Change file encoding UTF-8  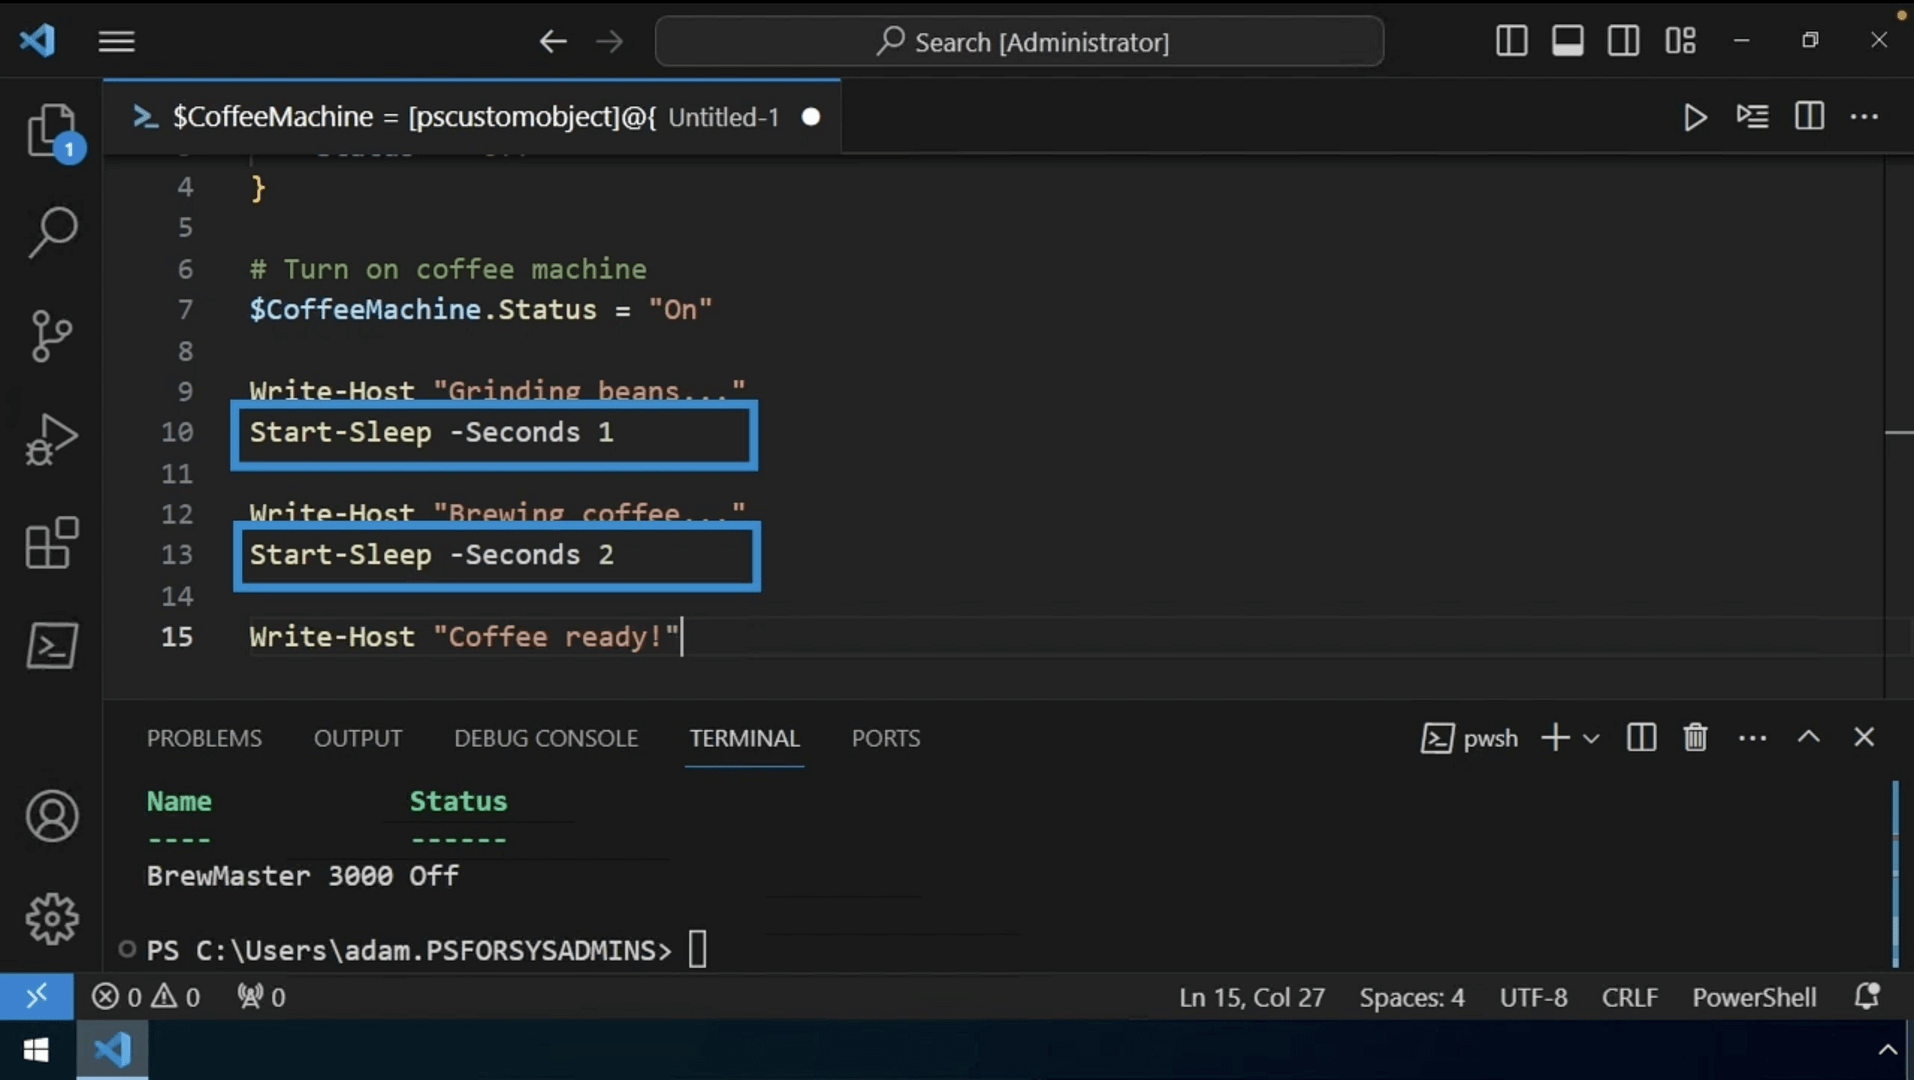[x=1533, y=997]
